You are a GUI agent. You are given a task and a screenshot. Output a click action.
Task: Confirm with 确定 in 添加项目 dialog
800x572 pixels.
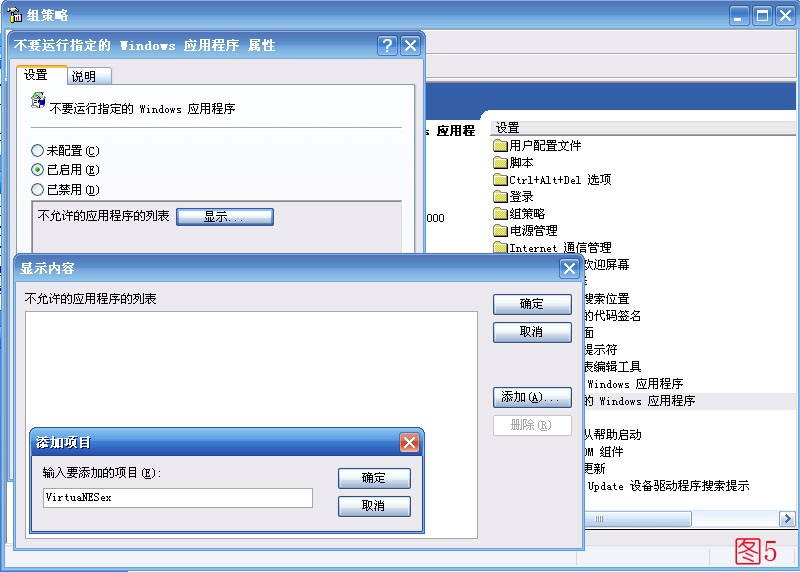tap(374, 478)
